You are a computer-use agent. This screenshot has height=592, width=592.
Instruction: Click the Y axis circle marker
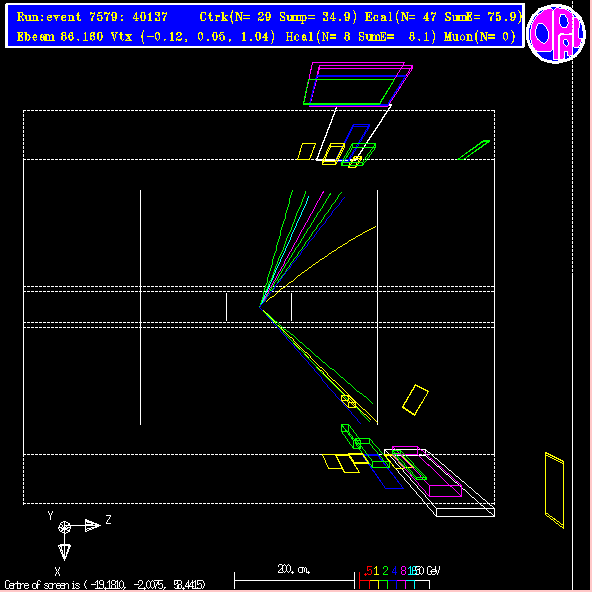(64, 526)
